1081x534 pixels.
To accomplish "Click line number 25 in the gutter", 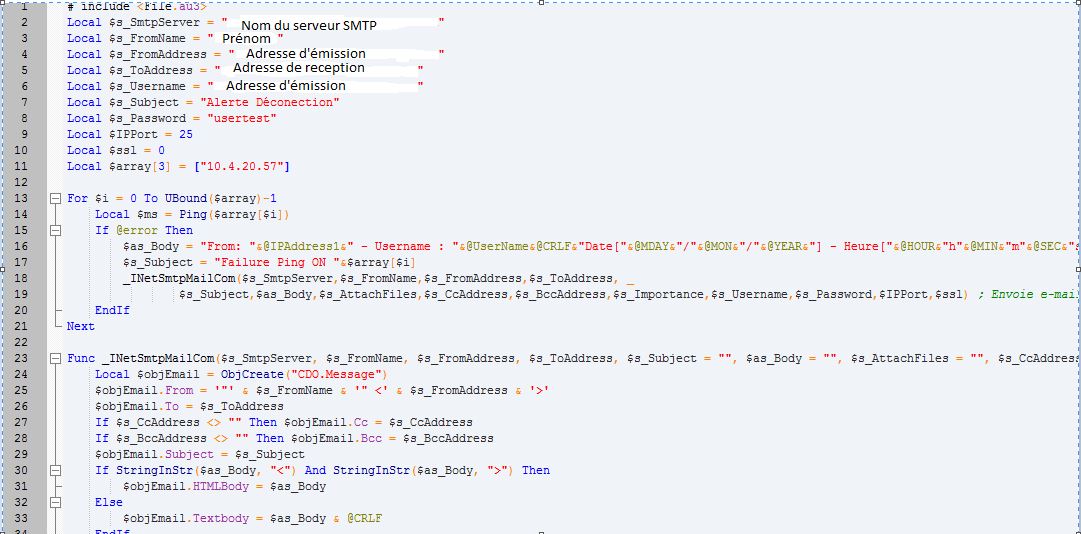I will coord(23,390).
